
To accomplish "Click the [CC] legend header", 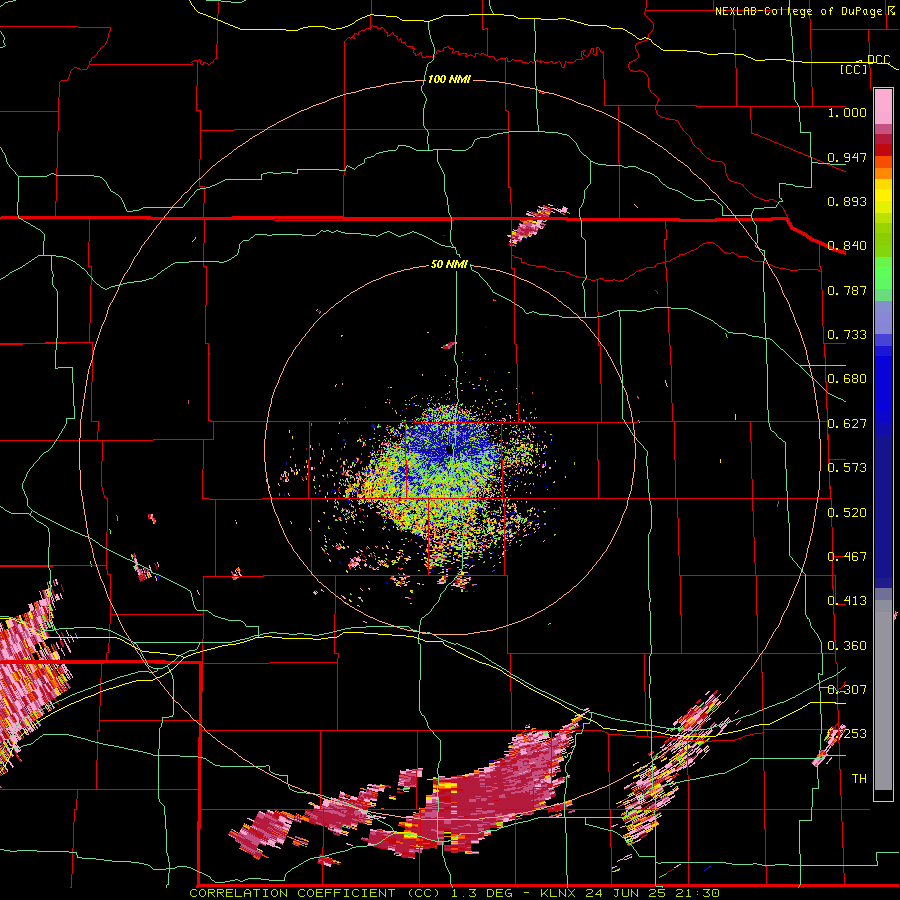I will (854, 69).
